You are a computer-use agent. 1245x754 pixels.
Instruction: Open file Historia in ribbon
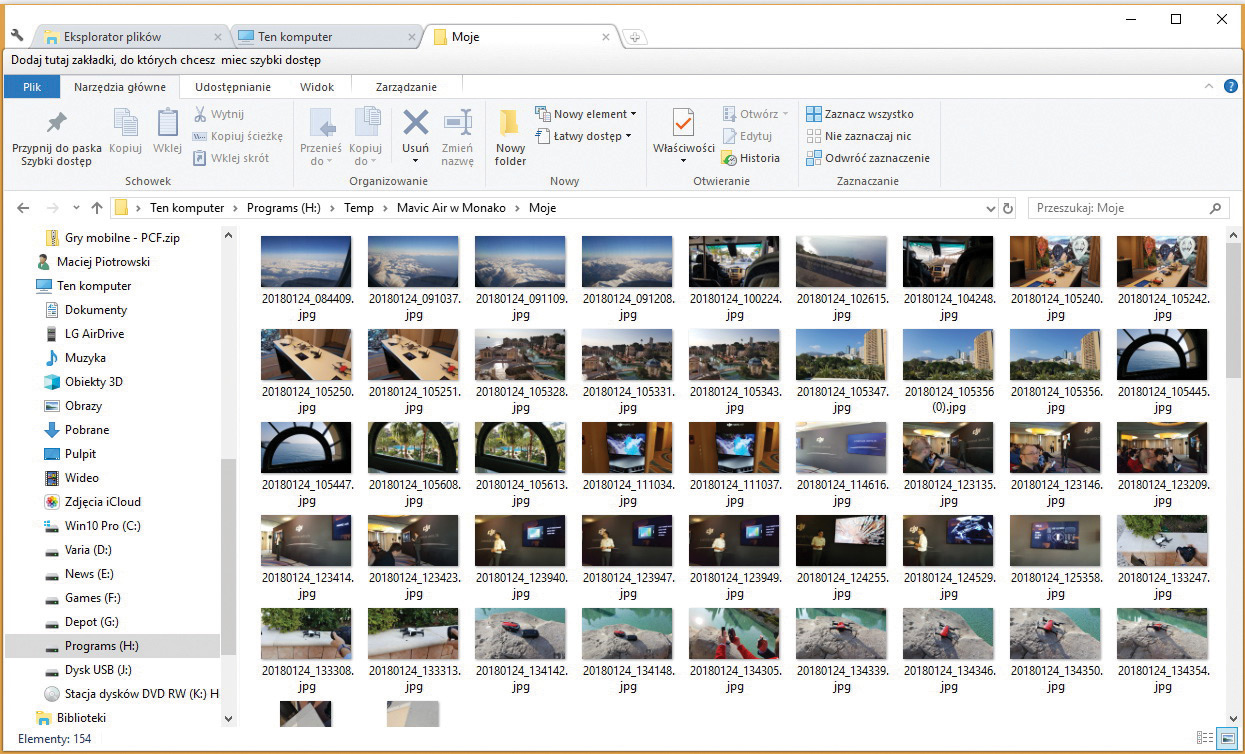[x=751, y=158]
